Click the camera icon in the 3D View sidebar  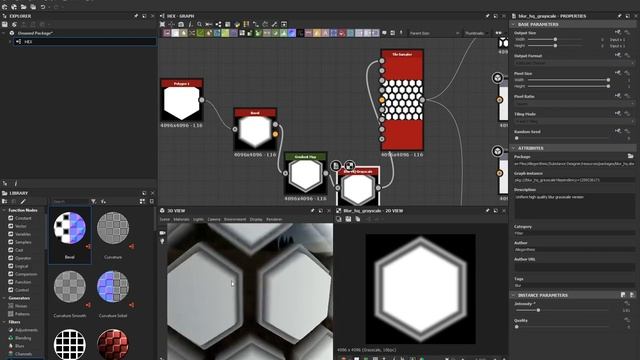pos(162,233)
